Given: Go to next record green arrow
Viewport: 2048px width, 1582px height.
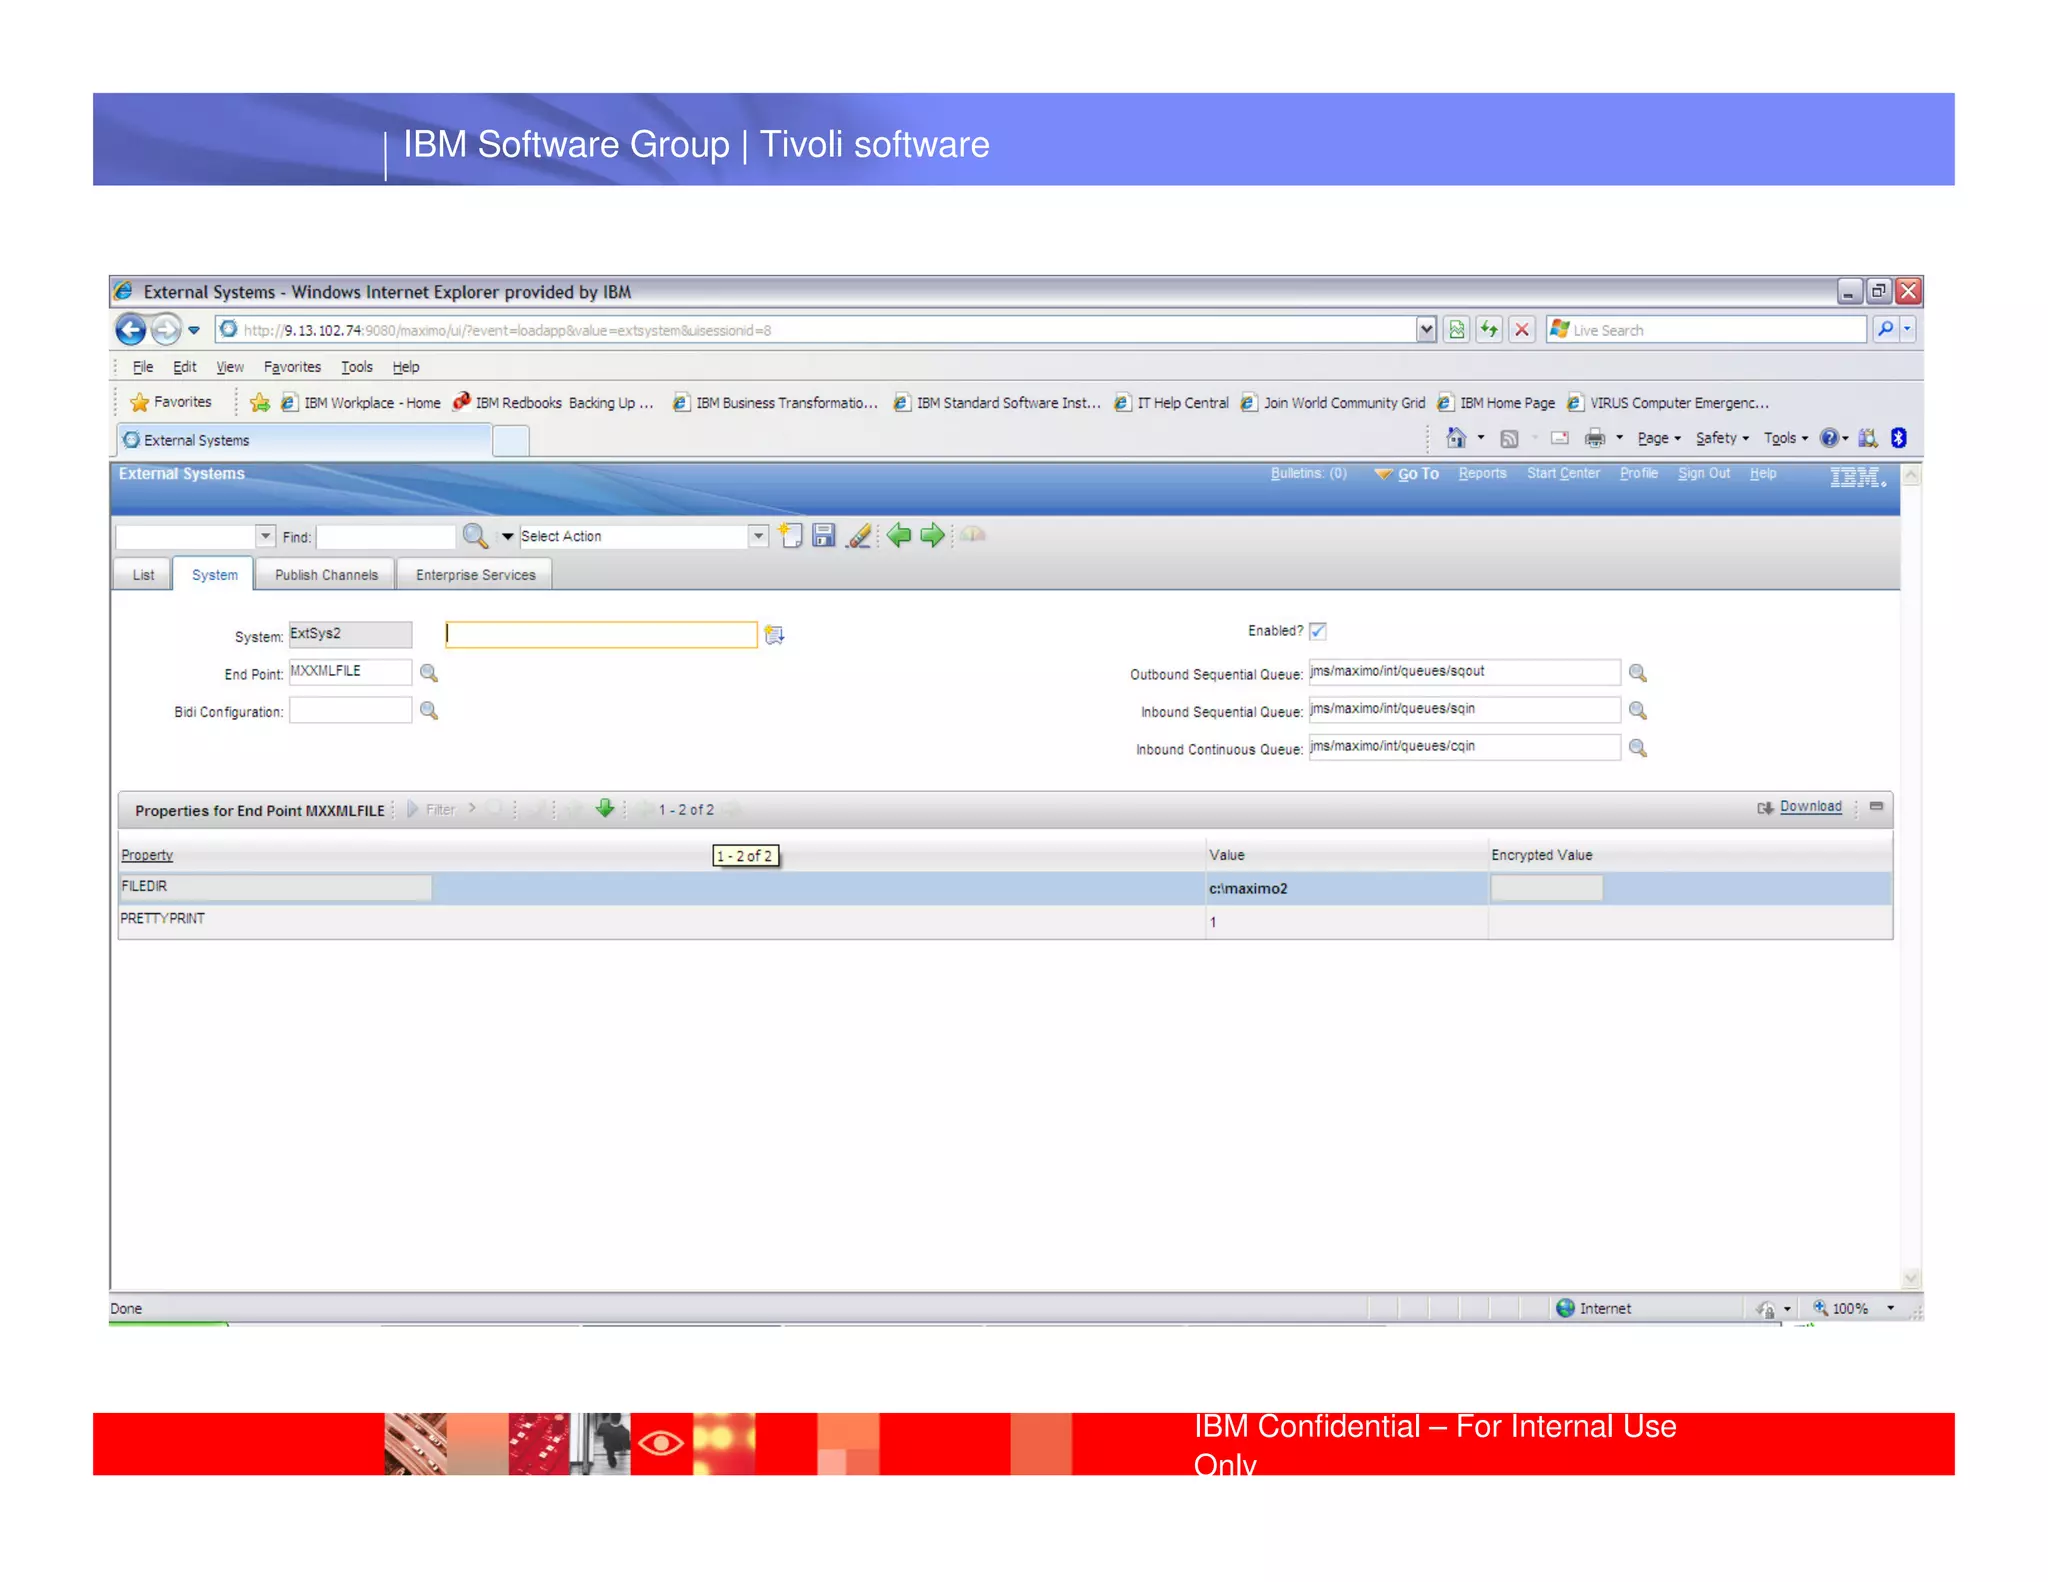Looking at the screenshot, I should [x=932, y=535].
